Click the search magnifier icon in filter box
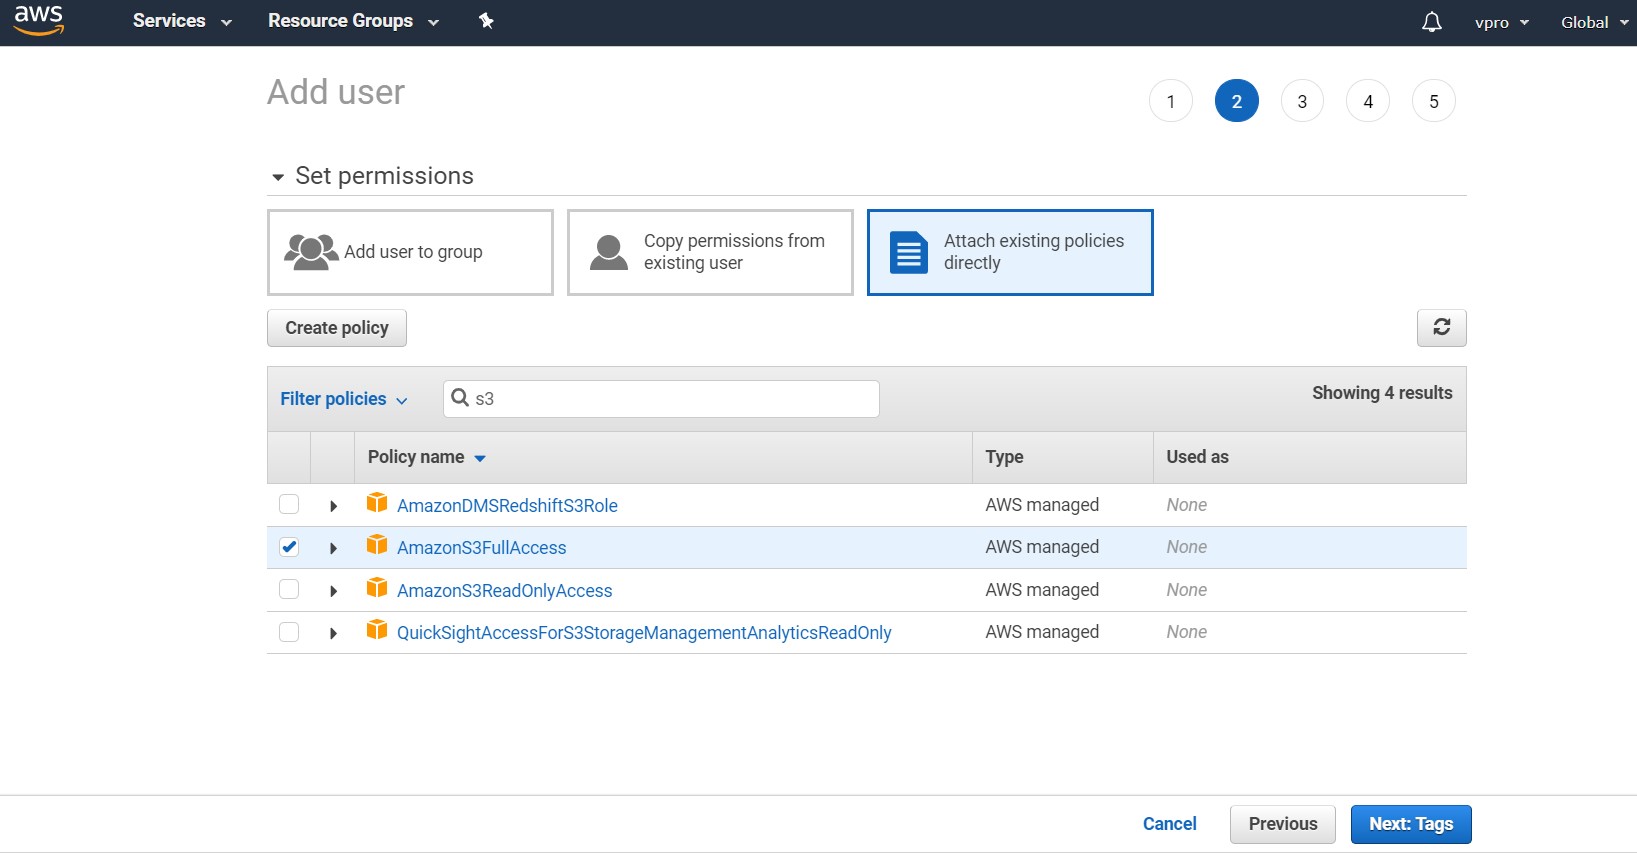Screen dimensions: 1637x853 pyautogui.click(x=460, y=398)
